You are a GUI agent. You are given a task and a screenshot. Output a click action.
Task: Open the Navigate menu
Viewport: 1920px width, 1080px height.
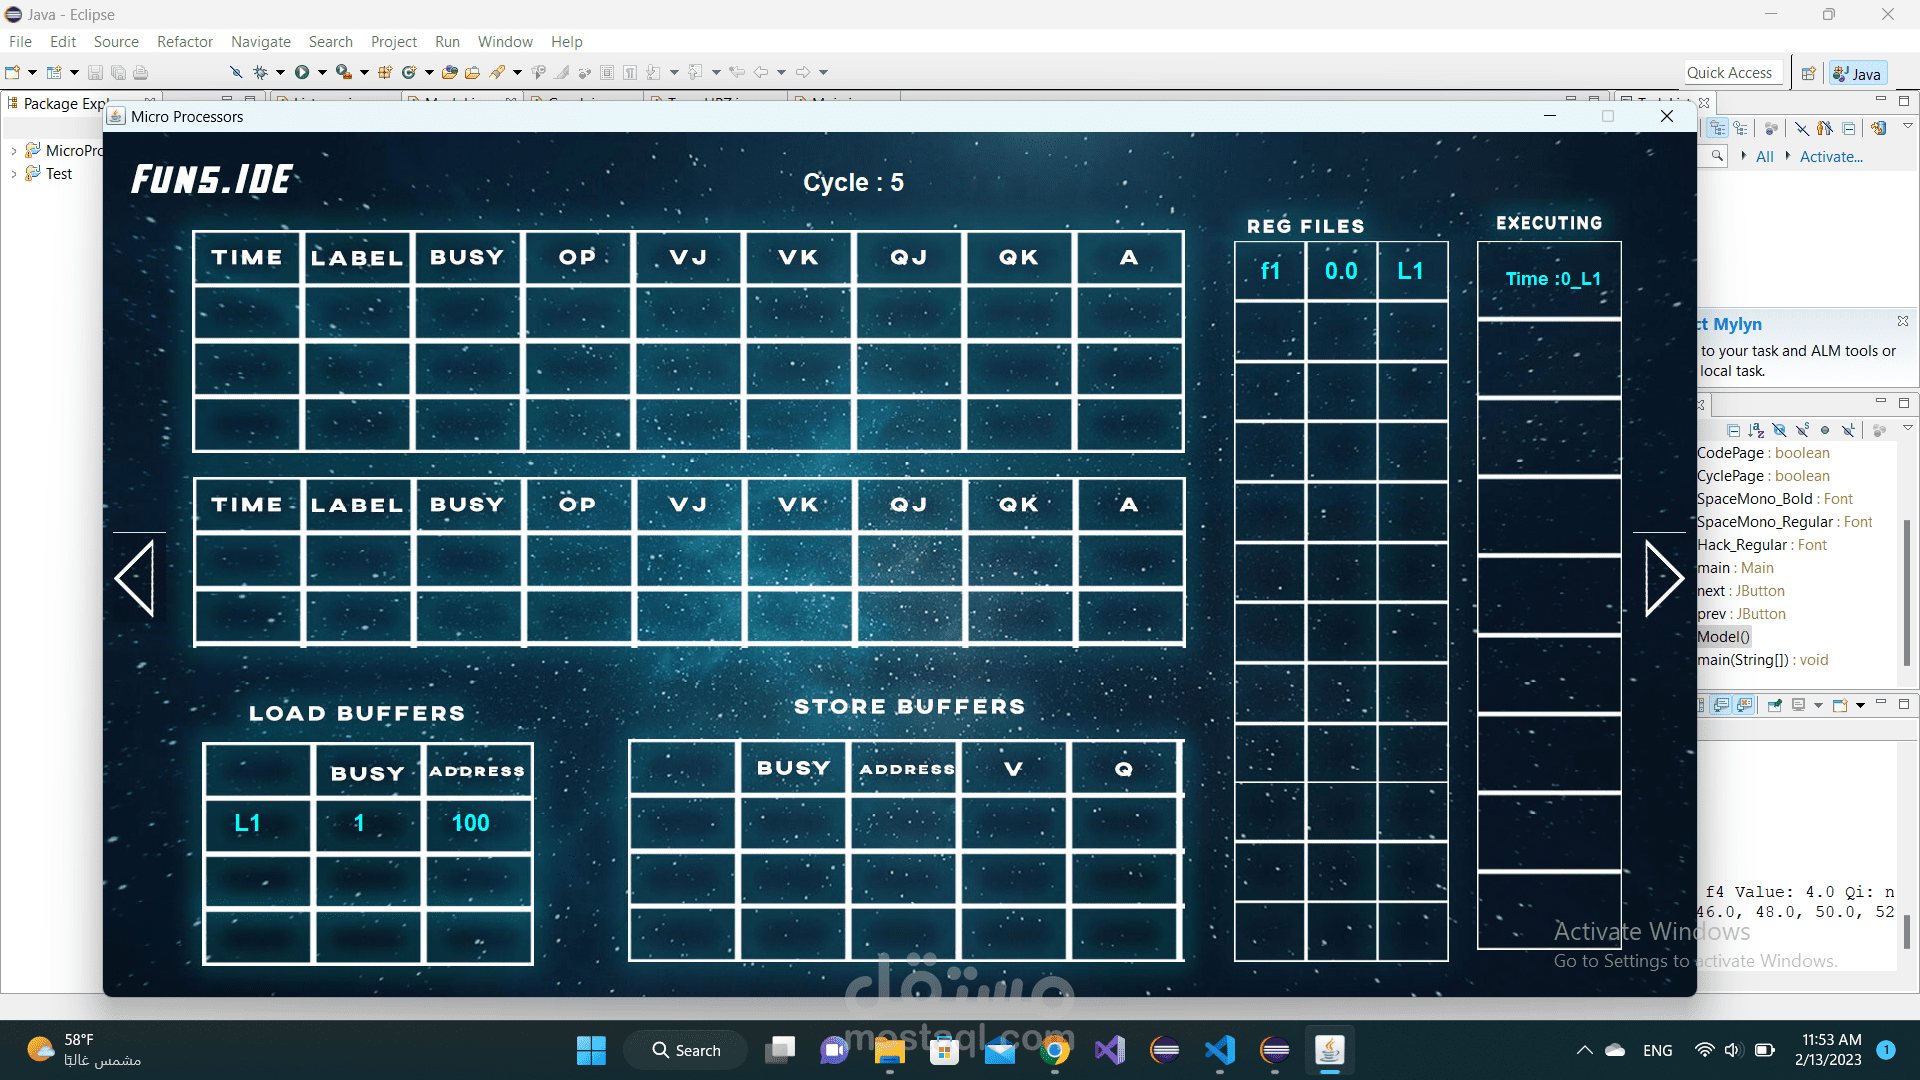260,42
